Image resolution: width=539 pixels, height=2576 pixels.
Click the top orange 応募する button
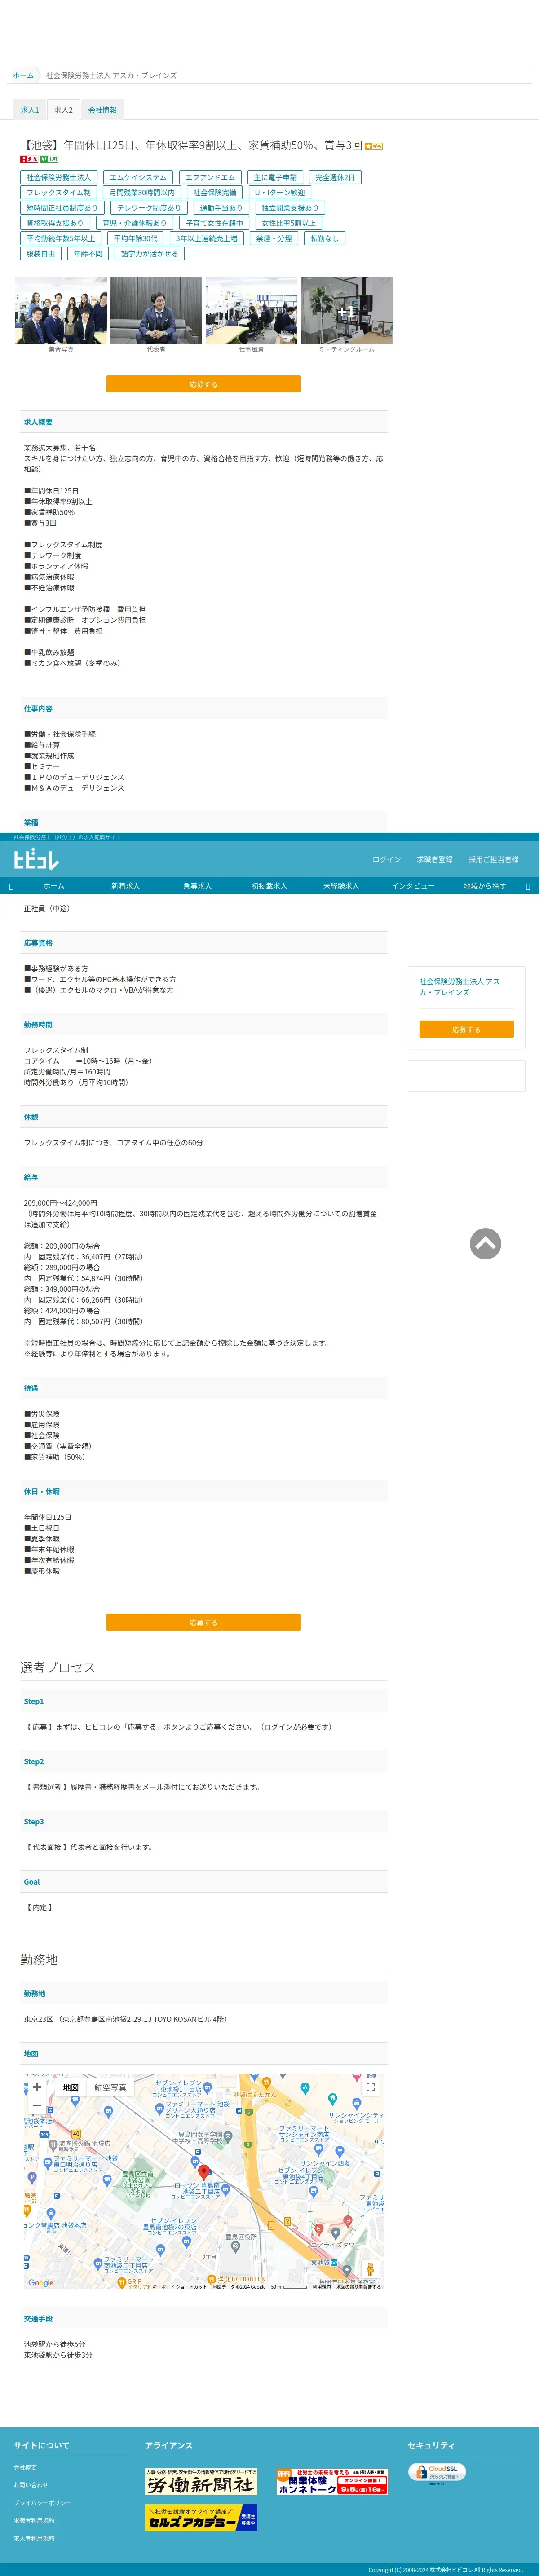203,384
